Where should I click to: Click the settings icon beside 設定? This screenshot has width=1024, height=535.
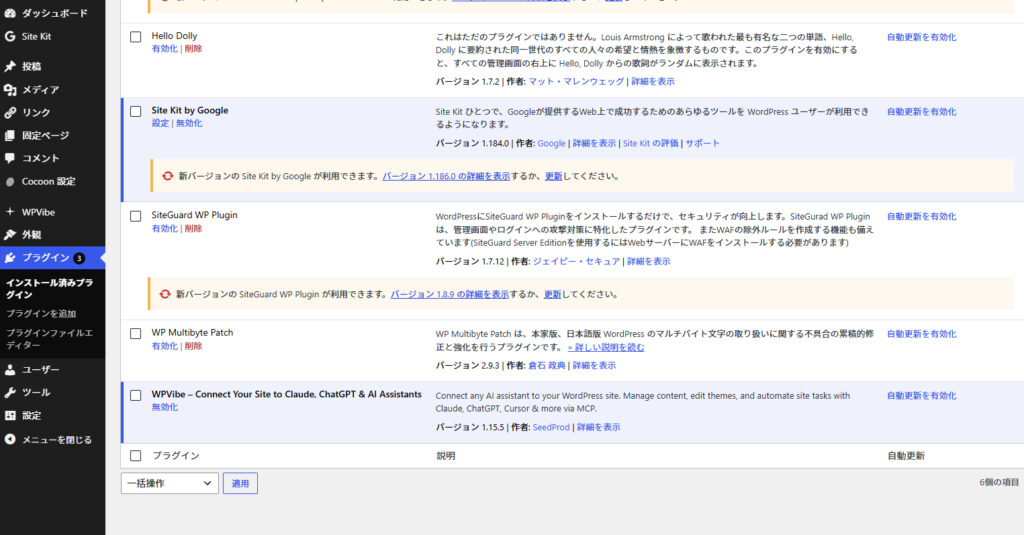10,415
